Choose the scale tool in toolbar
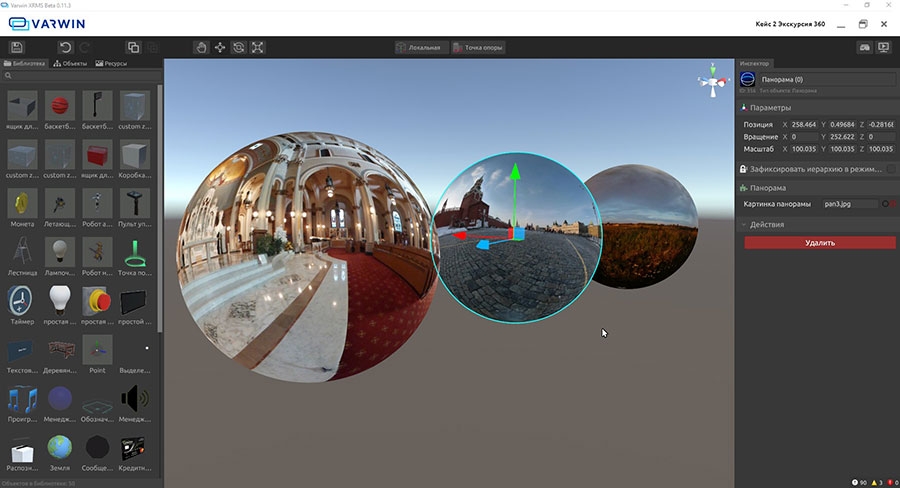 pos(257,47)
